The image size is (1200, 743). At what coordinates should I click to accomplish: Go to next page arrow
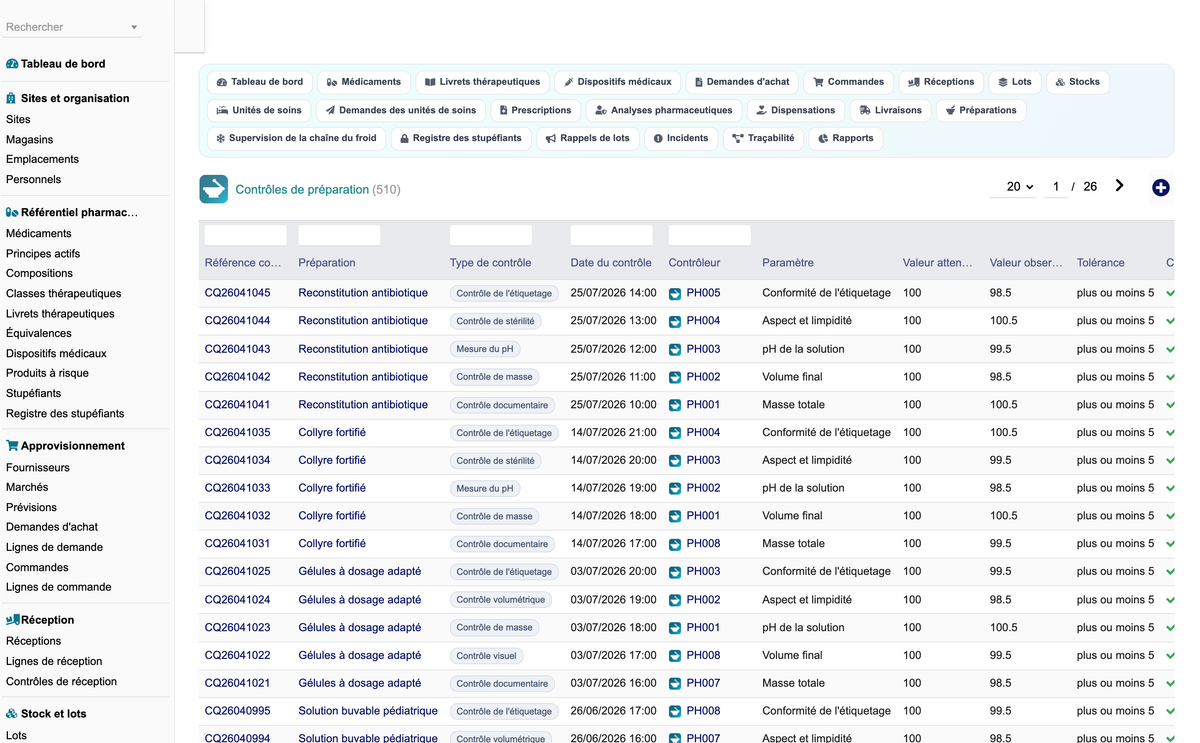tap(1119, 186)
